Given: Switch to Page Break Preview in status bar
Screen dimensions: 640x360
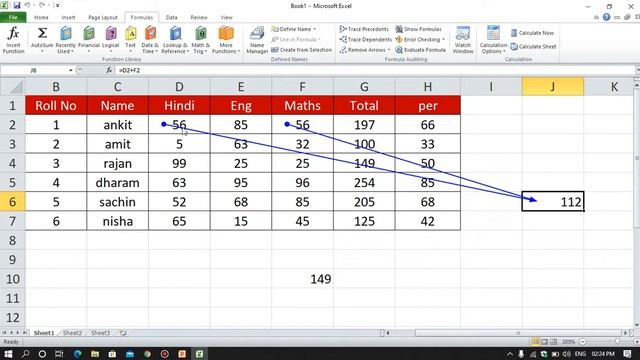Looking at the screenshot, I should (x=553, y=341).
